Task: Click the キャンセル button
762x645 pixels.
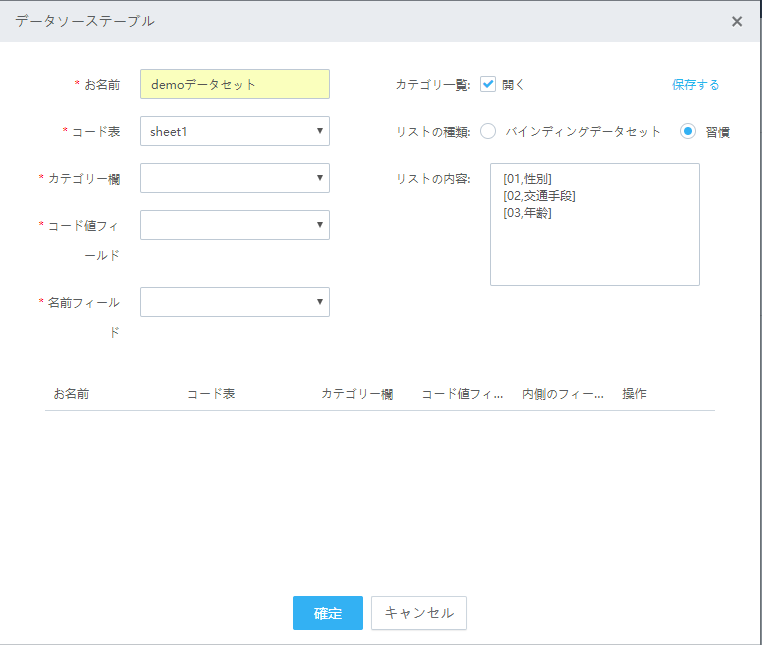Action: pos(419,613)
